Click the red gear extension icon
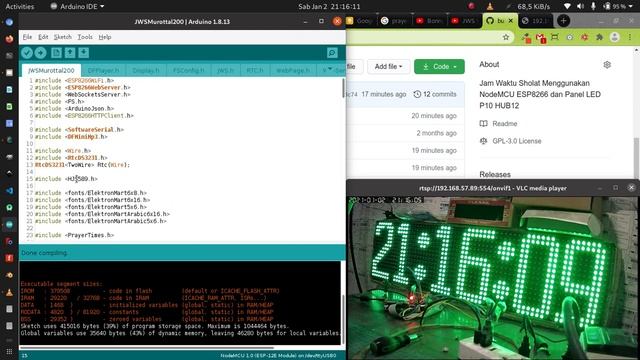Viewport: 640px width, 360px height. point(584,37)
